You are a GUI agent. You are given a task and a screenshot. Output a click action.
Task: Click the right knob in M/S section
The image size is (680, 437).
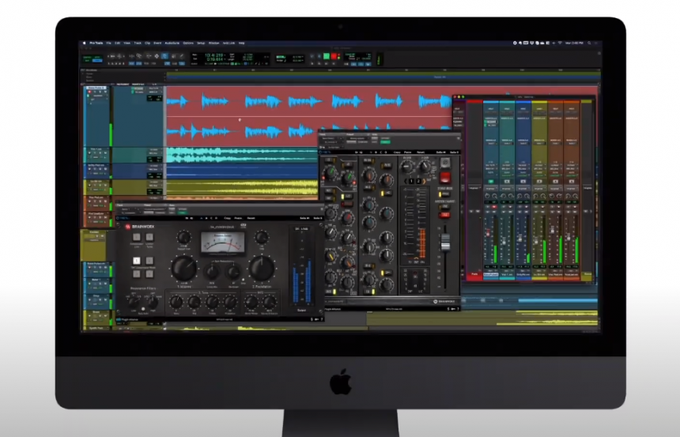[x=269, y=302]
